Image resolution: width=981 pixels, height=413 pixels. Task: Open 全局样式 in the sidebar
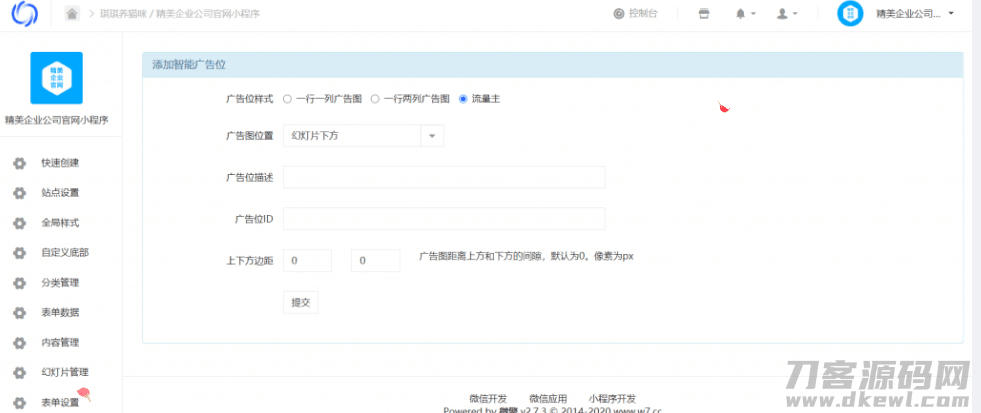click(x=60, y=223)
